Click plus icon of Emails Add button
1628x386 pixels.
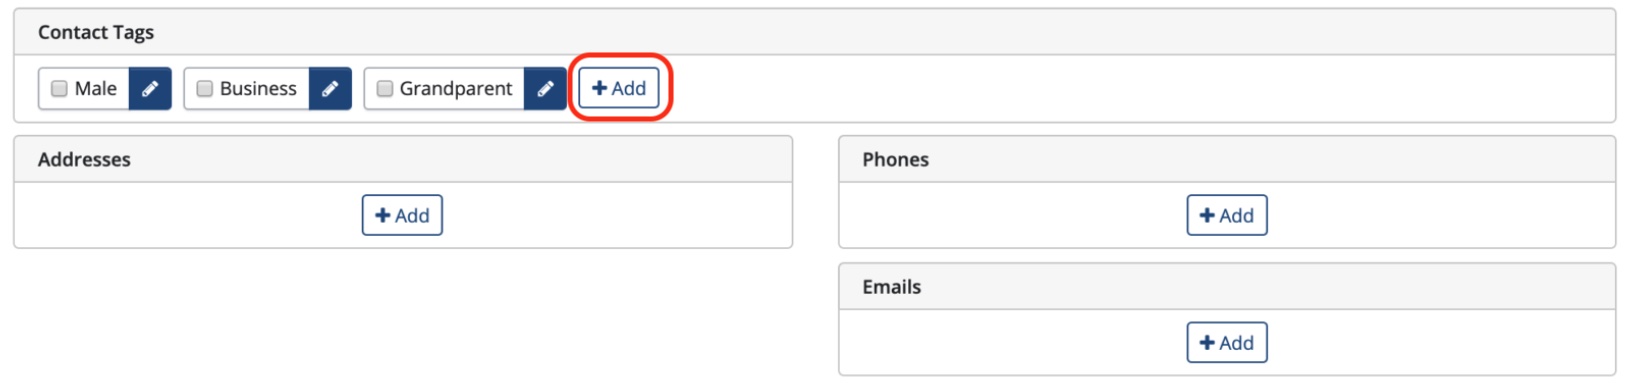tap(1207, 342)
